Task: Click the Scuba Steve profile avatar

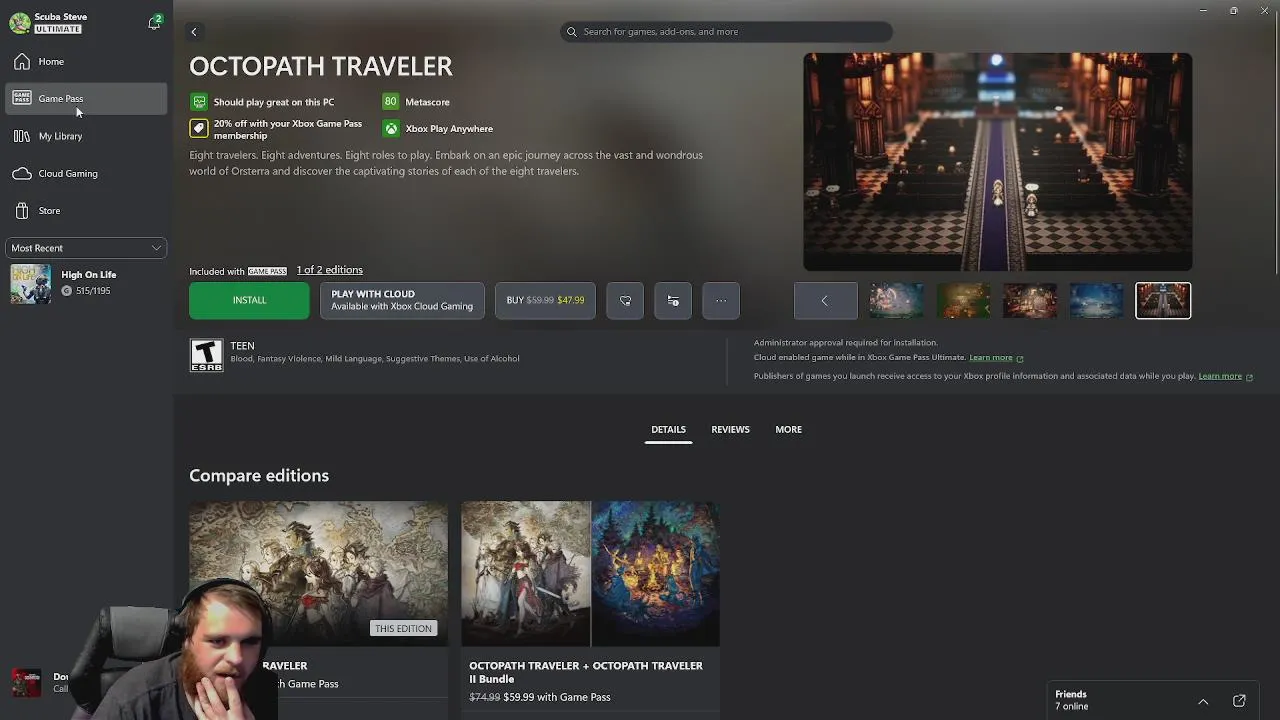Action: (x=20, y=23)
